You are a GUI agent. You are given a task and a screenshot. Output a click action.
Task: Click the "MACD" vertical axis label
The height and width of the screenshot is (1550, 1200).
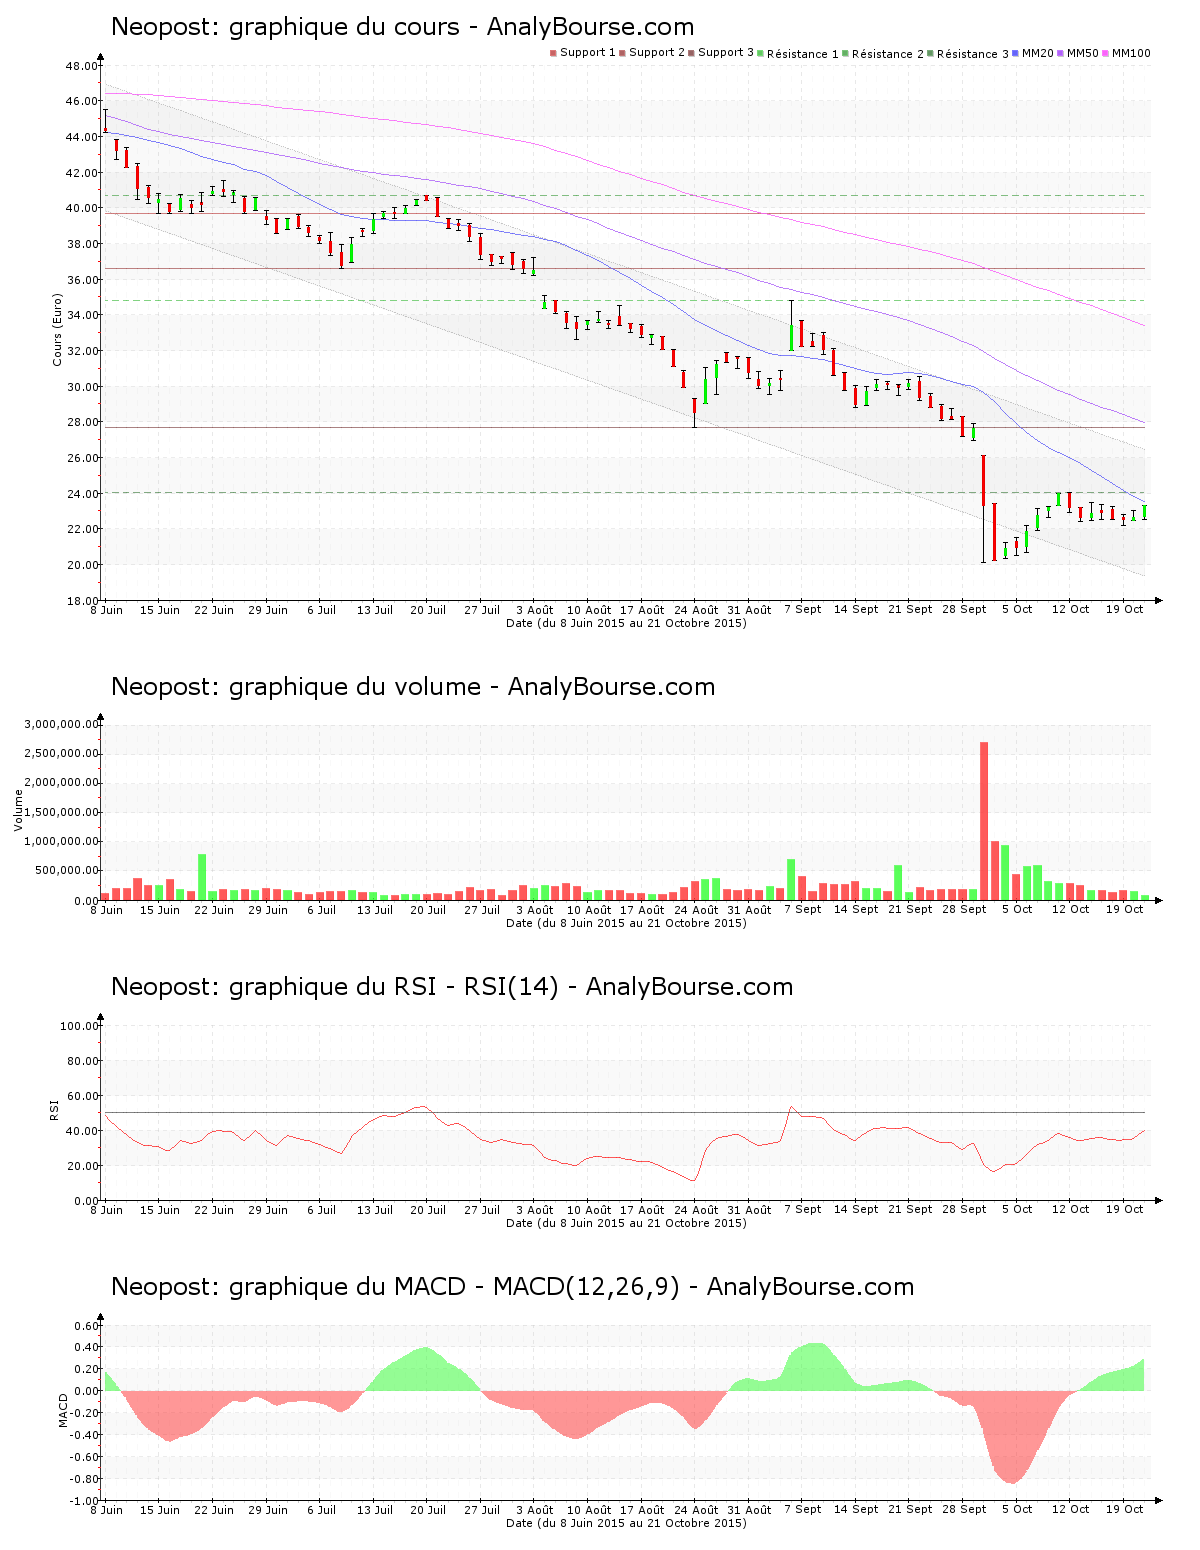(x=63, y=1410)
